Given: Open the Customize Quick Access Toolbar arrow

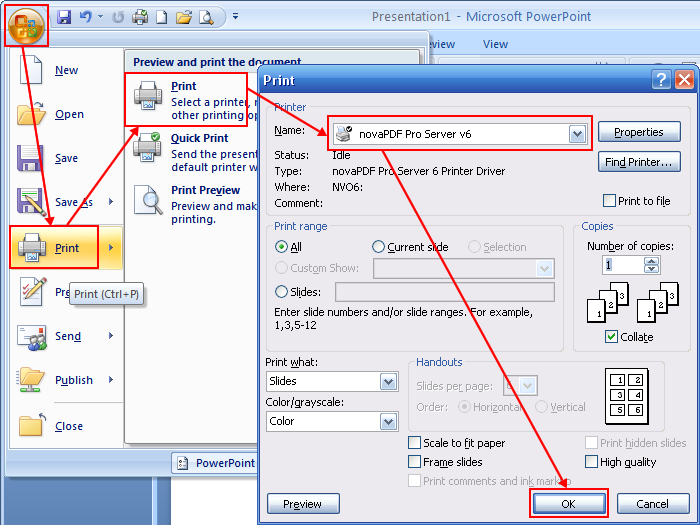Looking at the screenshot, I should point(235,17).
